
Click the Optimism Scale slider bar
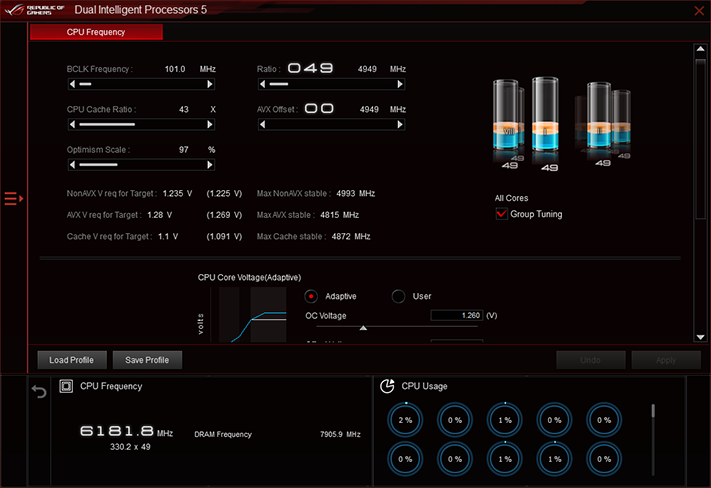(141, 165)
